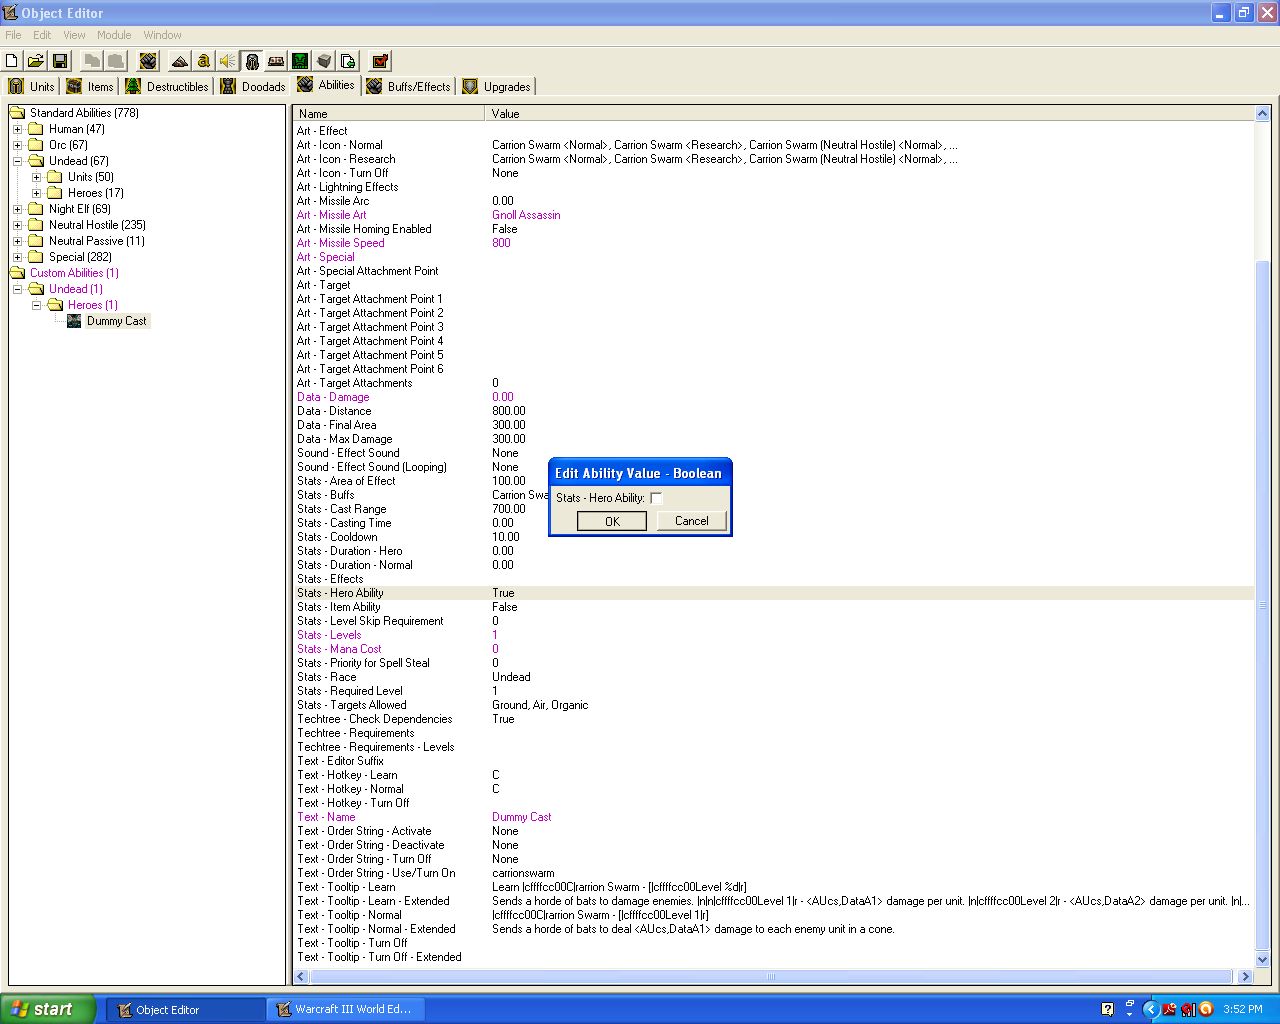Open the Edit menu
1280x1024 pixels.
click(x=42, y=35)
